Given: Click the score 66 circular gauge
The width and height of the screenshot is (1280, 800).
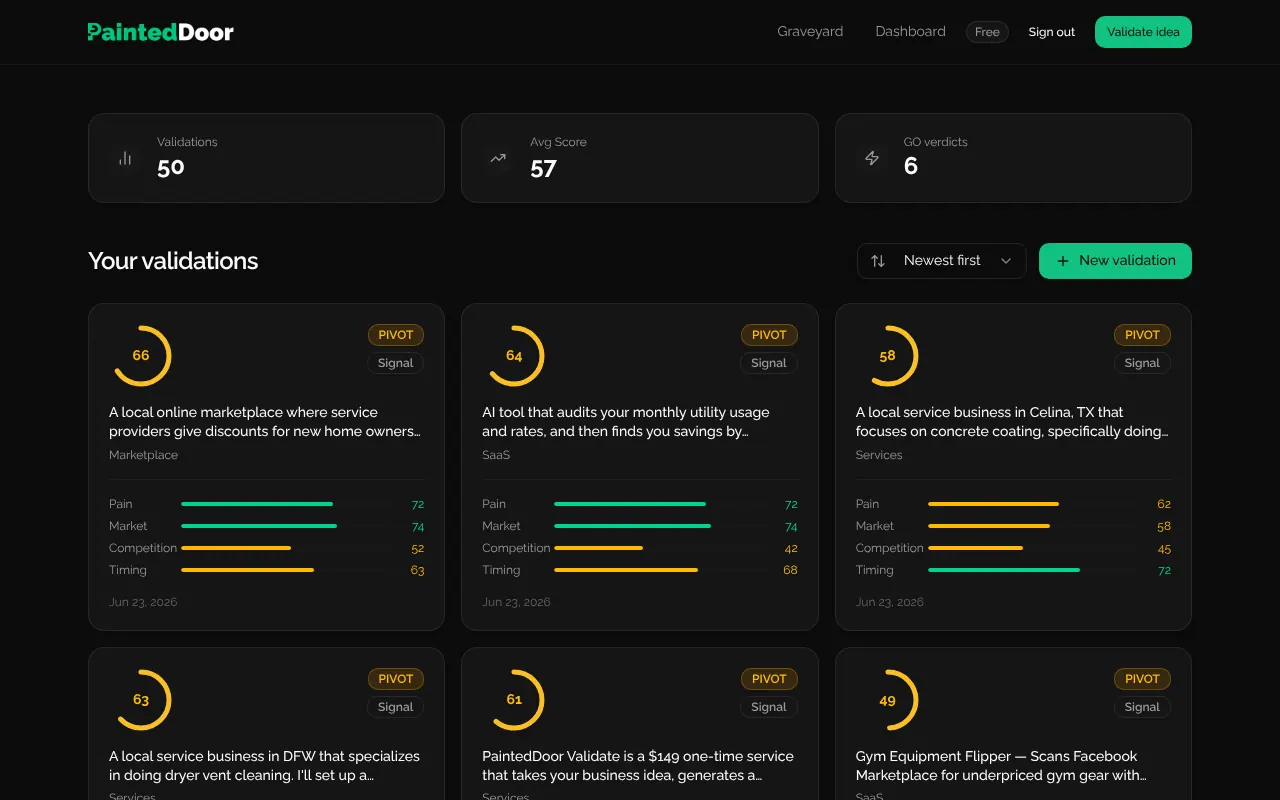Looking at the screenshot, I should point(141,355).
